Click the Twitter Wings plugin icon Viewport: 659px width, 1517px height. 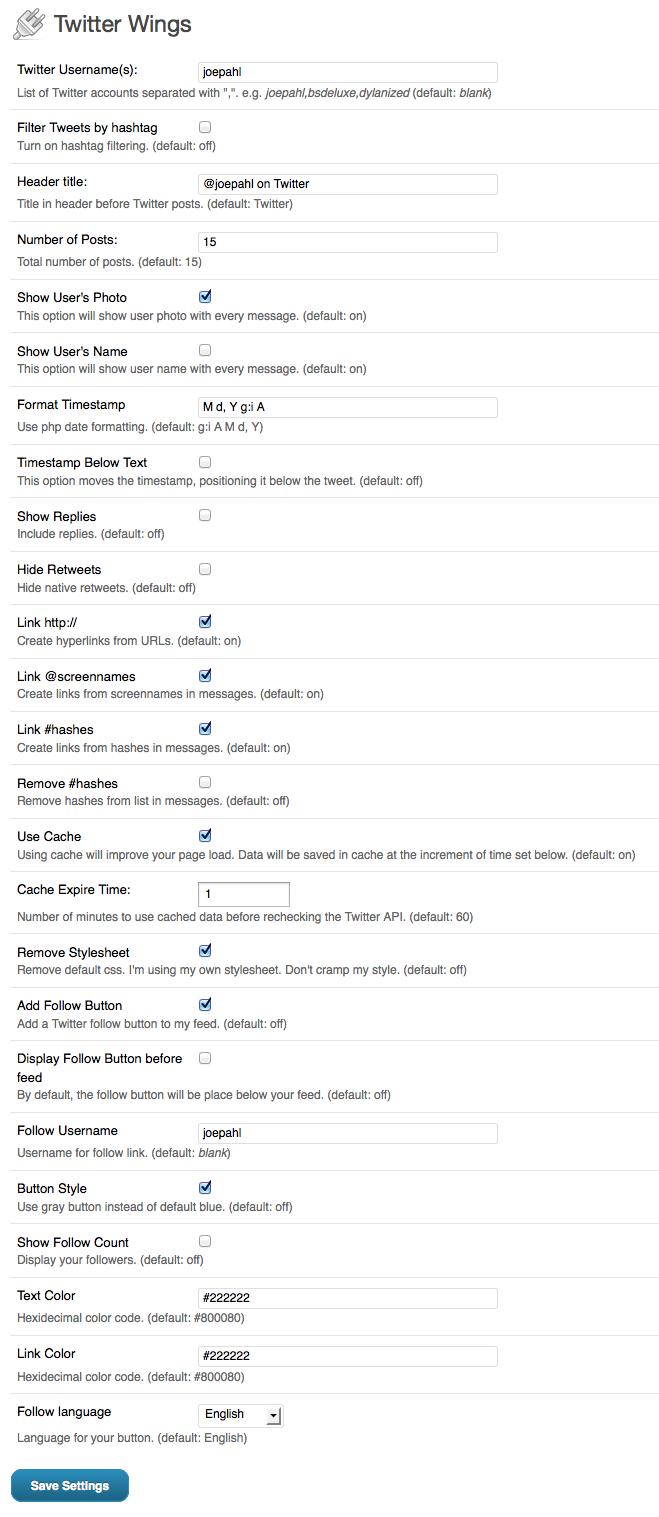pos(29,24)
